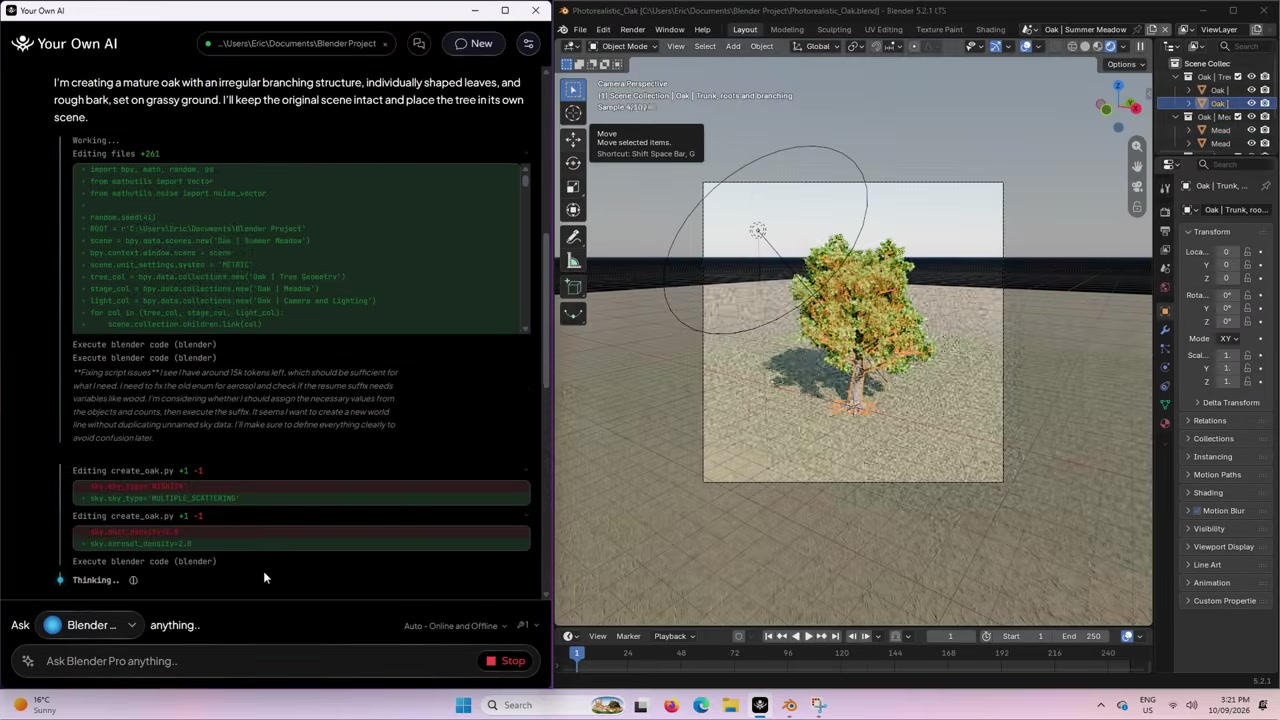Screen dimensions: 1280x720
Task: Open Blender's Render menu
Action: point(632,30)
